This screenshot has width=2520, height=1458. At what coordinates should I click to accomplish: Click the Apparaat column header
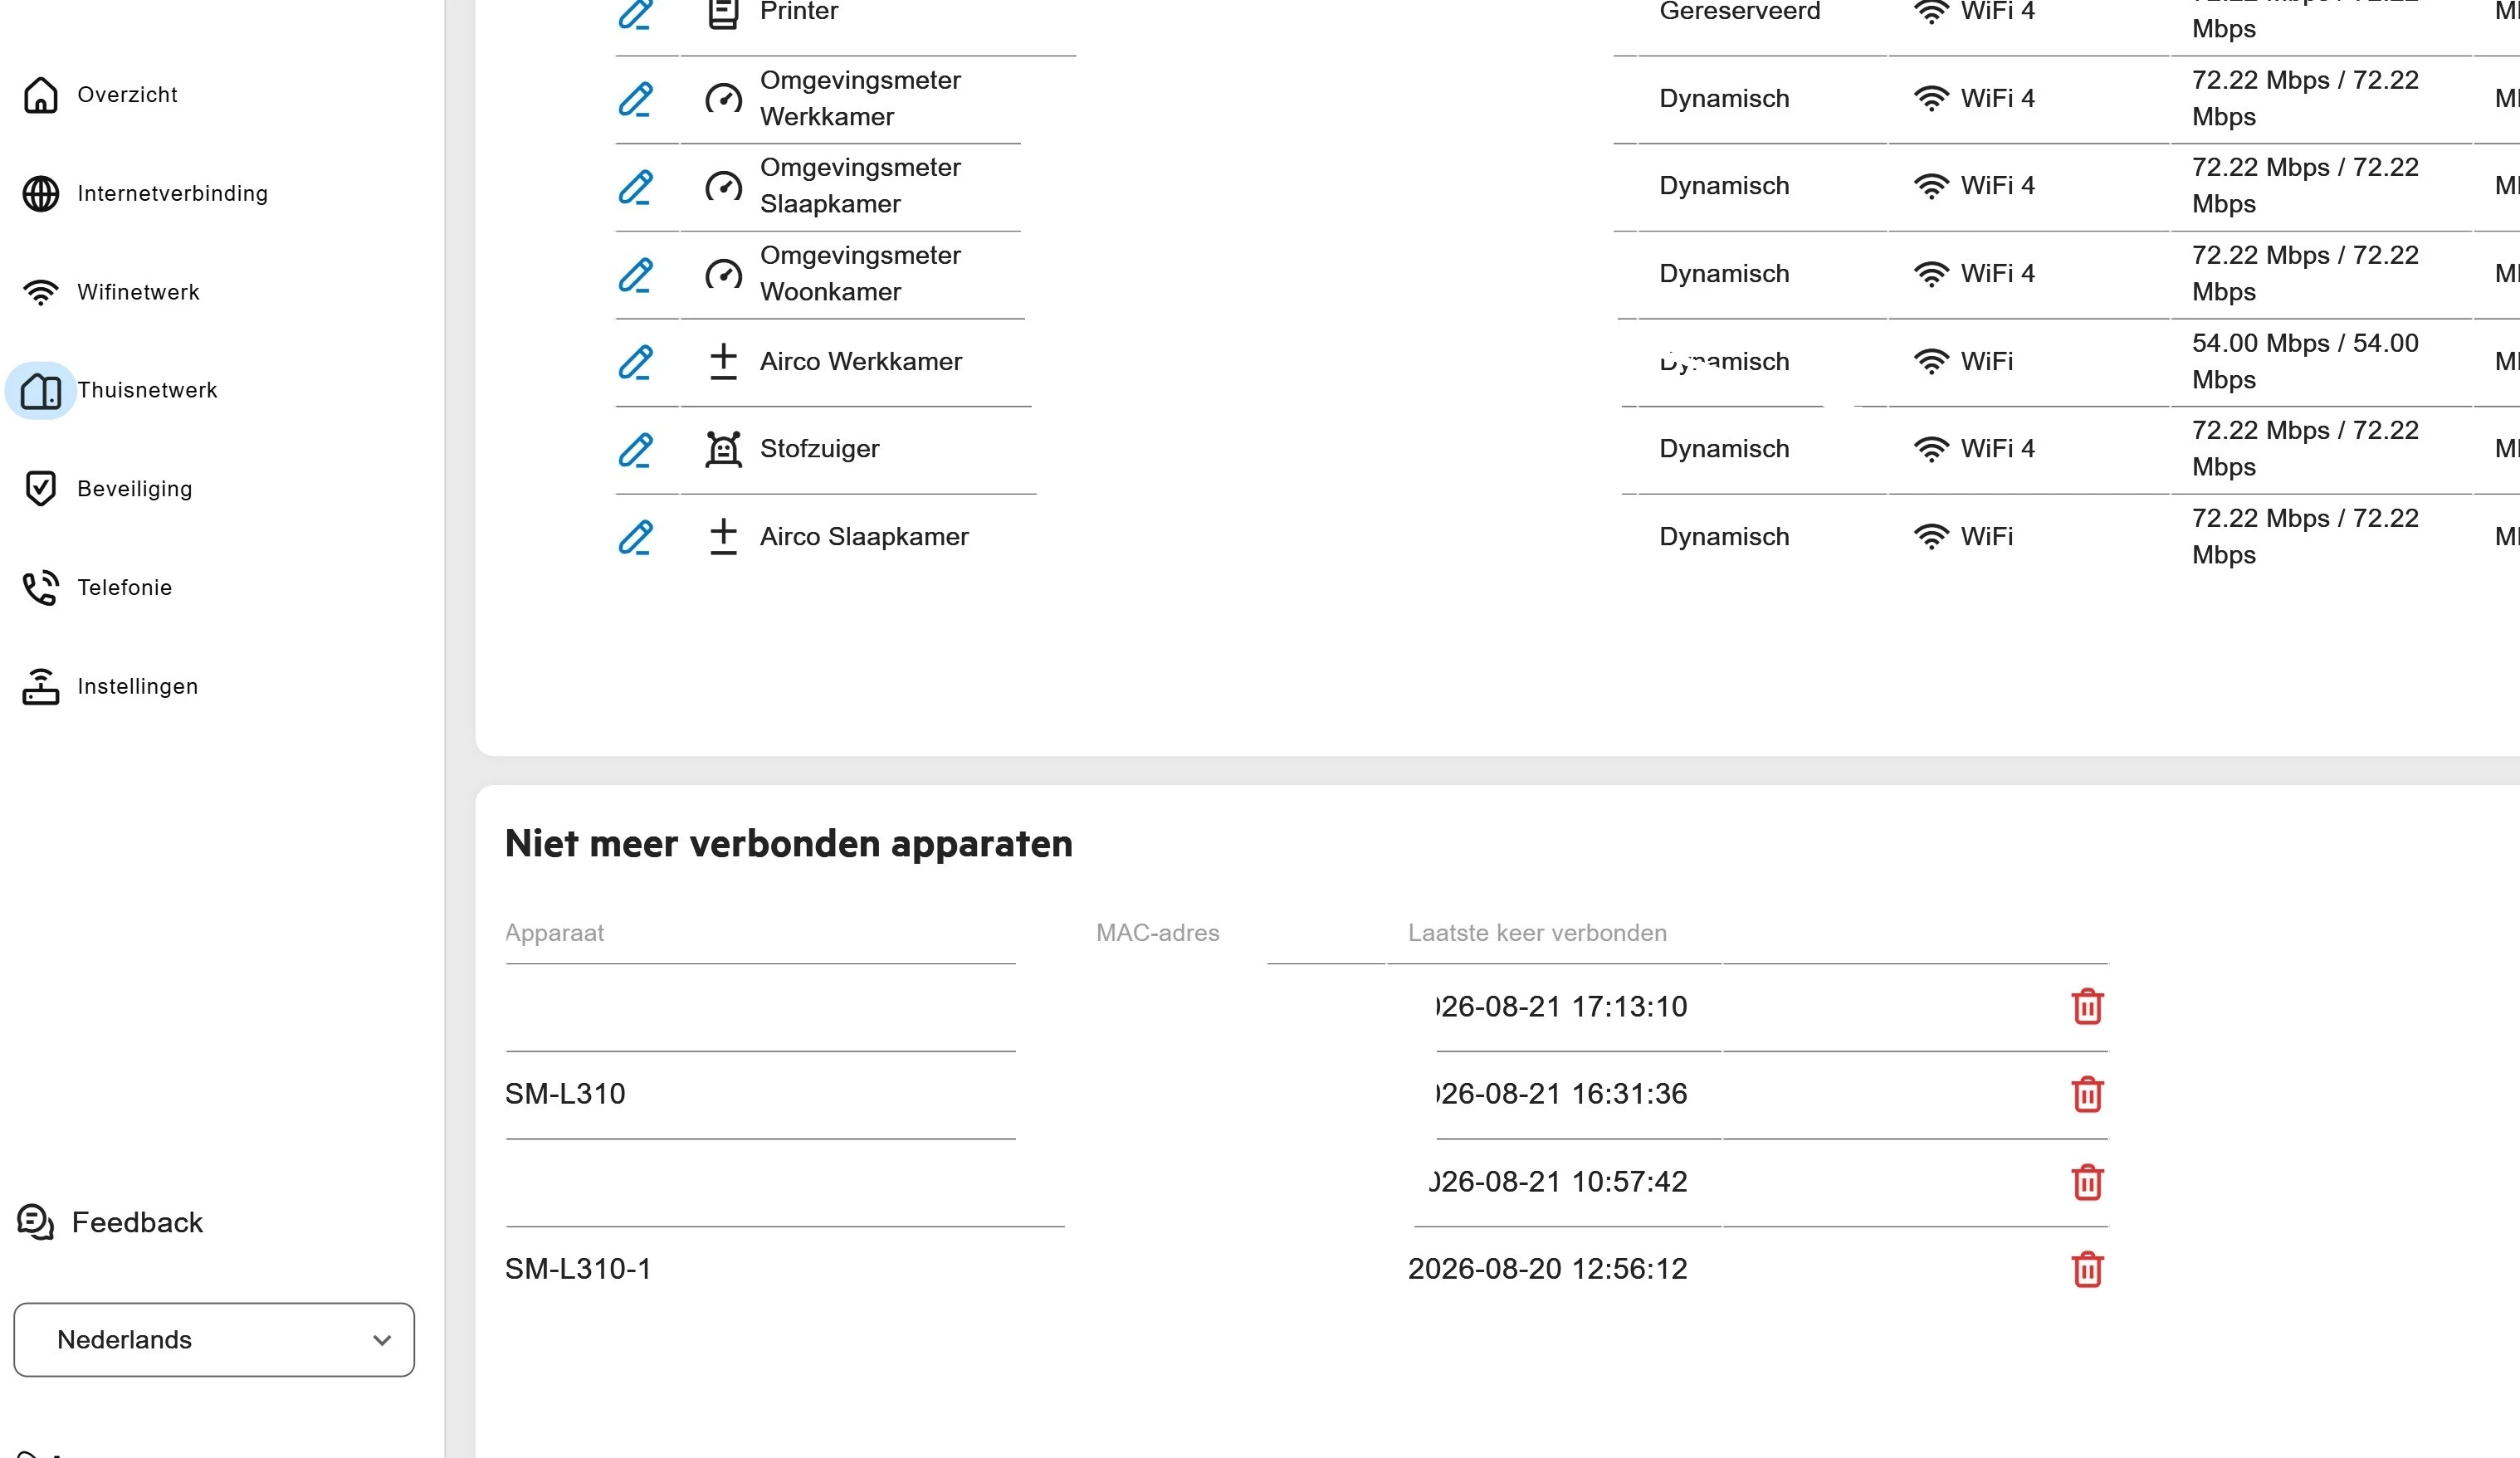[554, 933]
